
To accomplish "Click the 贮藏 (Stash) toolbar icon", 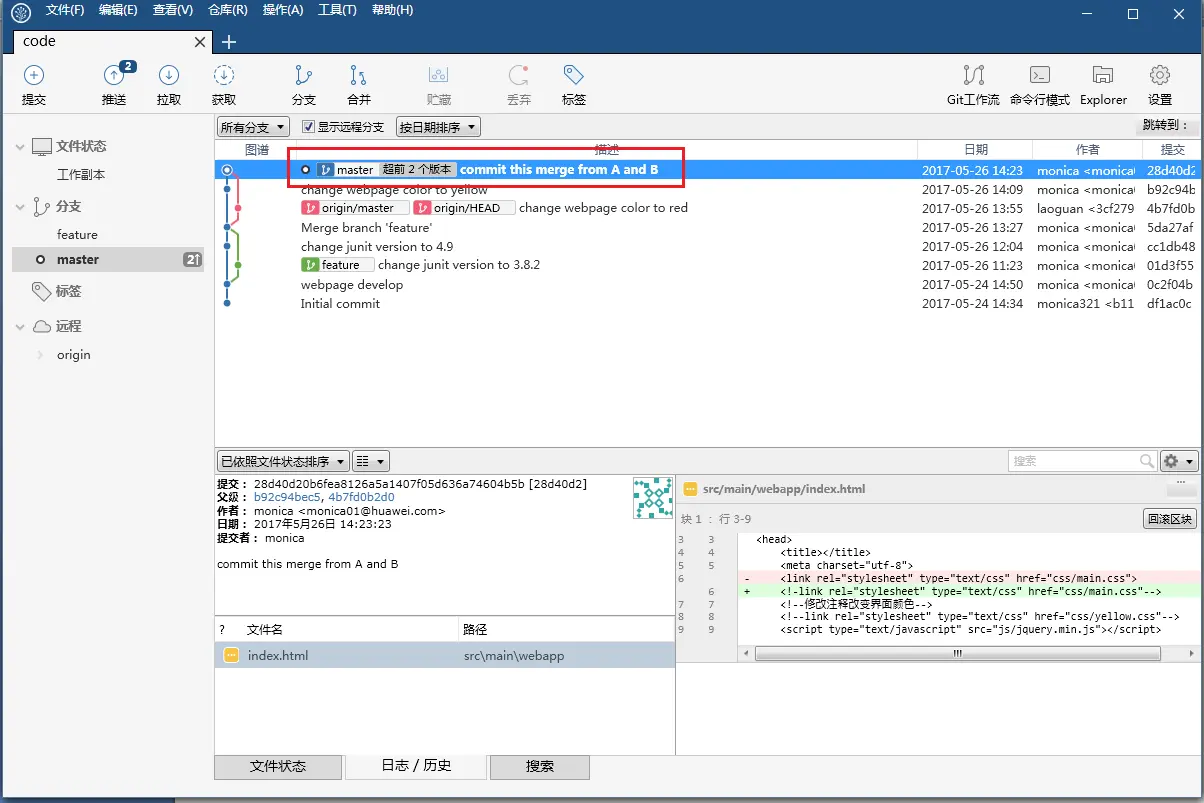I will point(438,75).
